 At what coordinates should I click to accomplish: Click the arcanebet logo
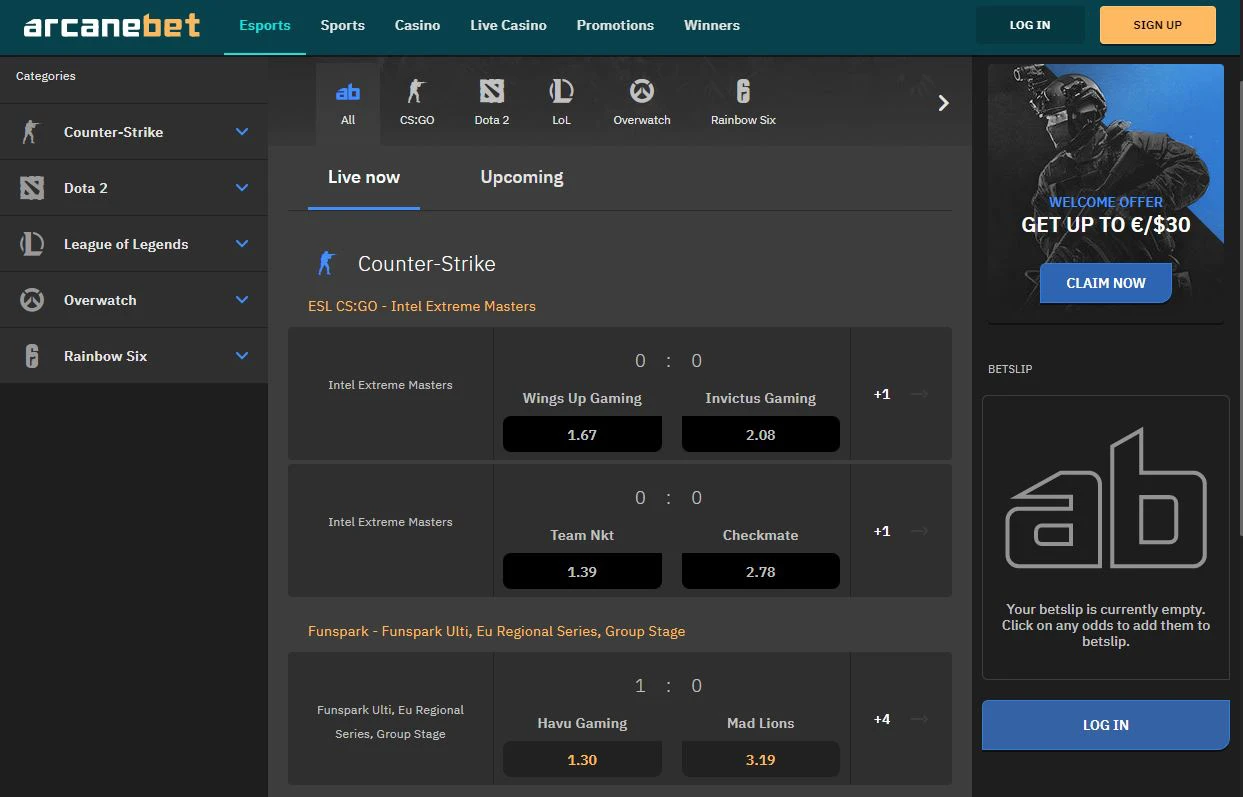112,25
